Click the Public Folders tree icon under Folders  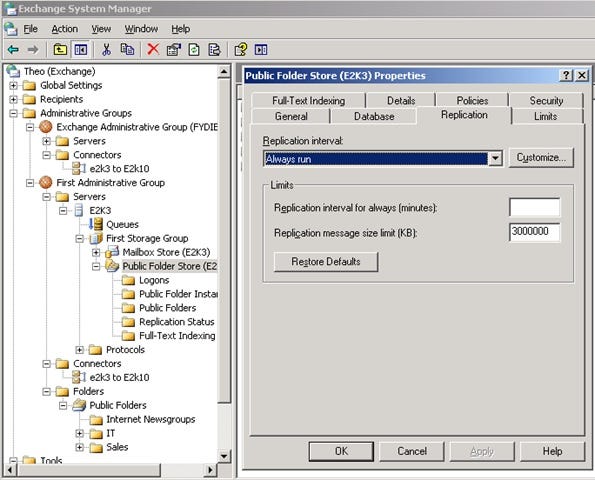pos(79,405)
